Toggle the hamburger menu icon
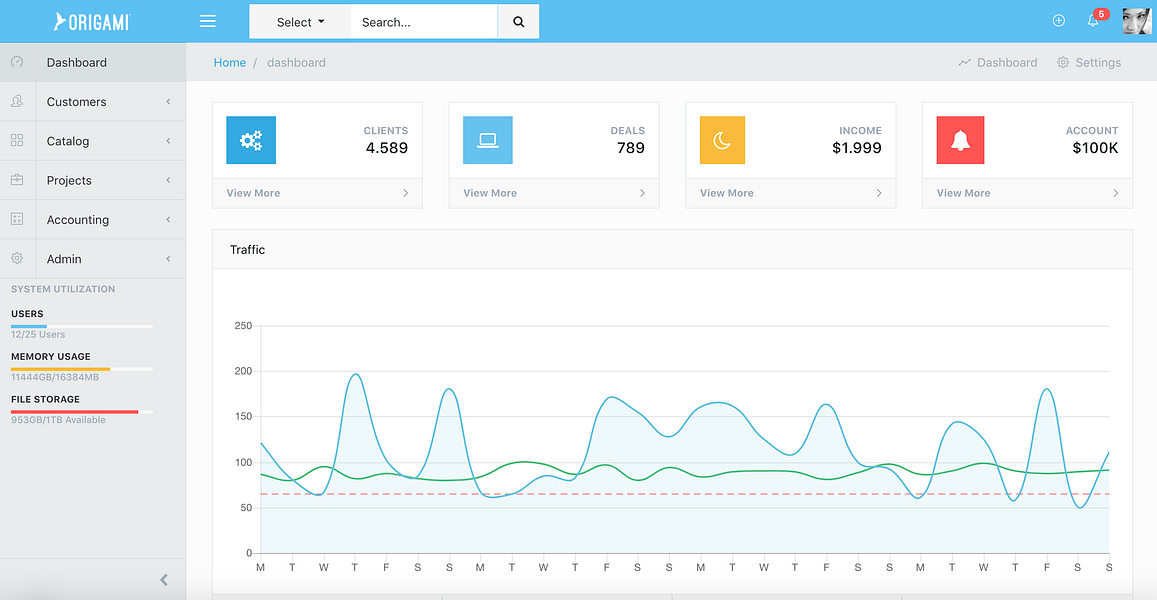The width and height of the screenshot is (1157, 600). (x=207, y=21)
